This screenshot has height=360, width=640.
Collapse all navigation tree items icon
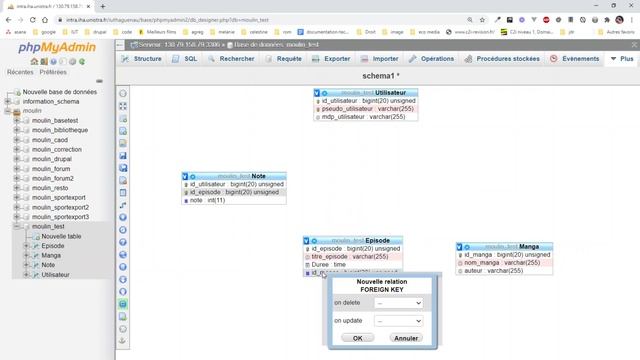coord(99,81)
